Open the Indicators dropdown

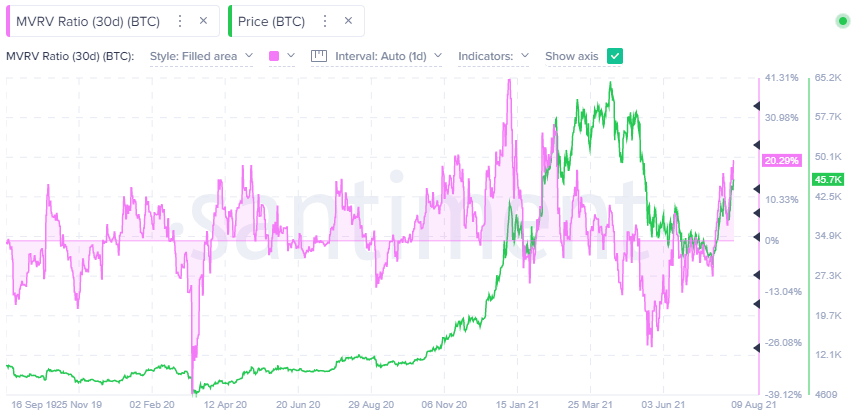[493, 56]
